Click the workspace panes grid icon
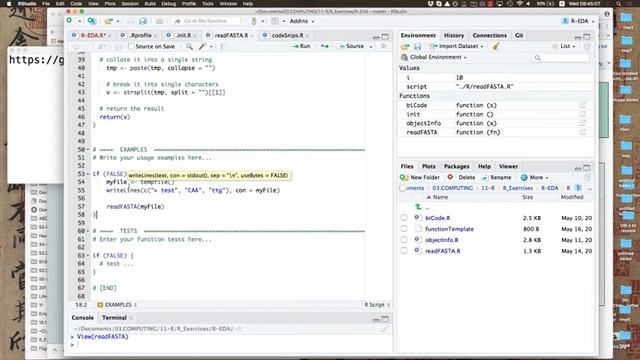 coord(275,21)
